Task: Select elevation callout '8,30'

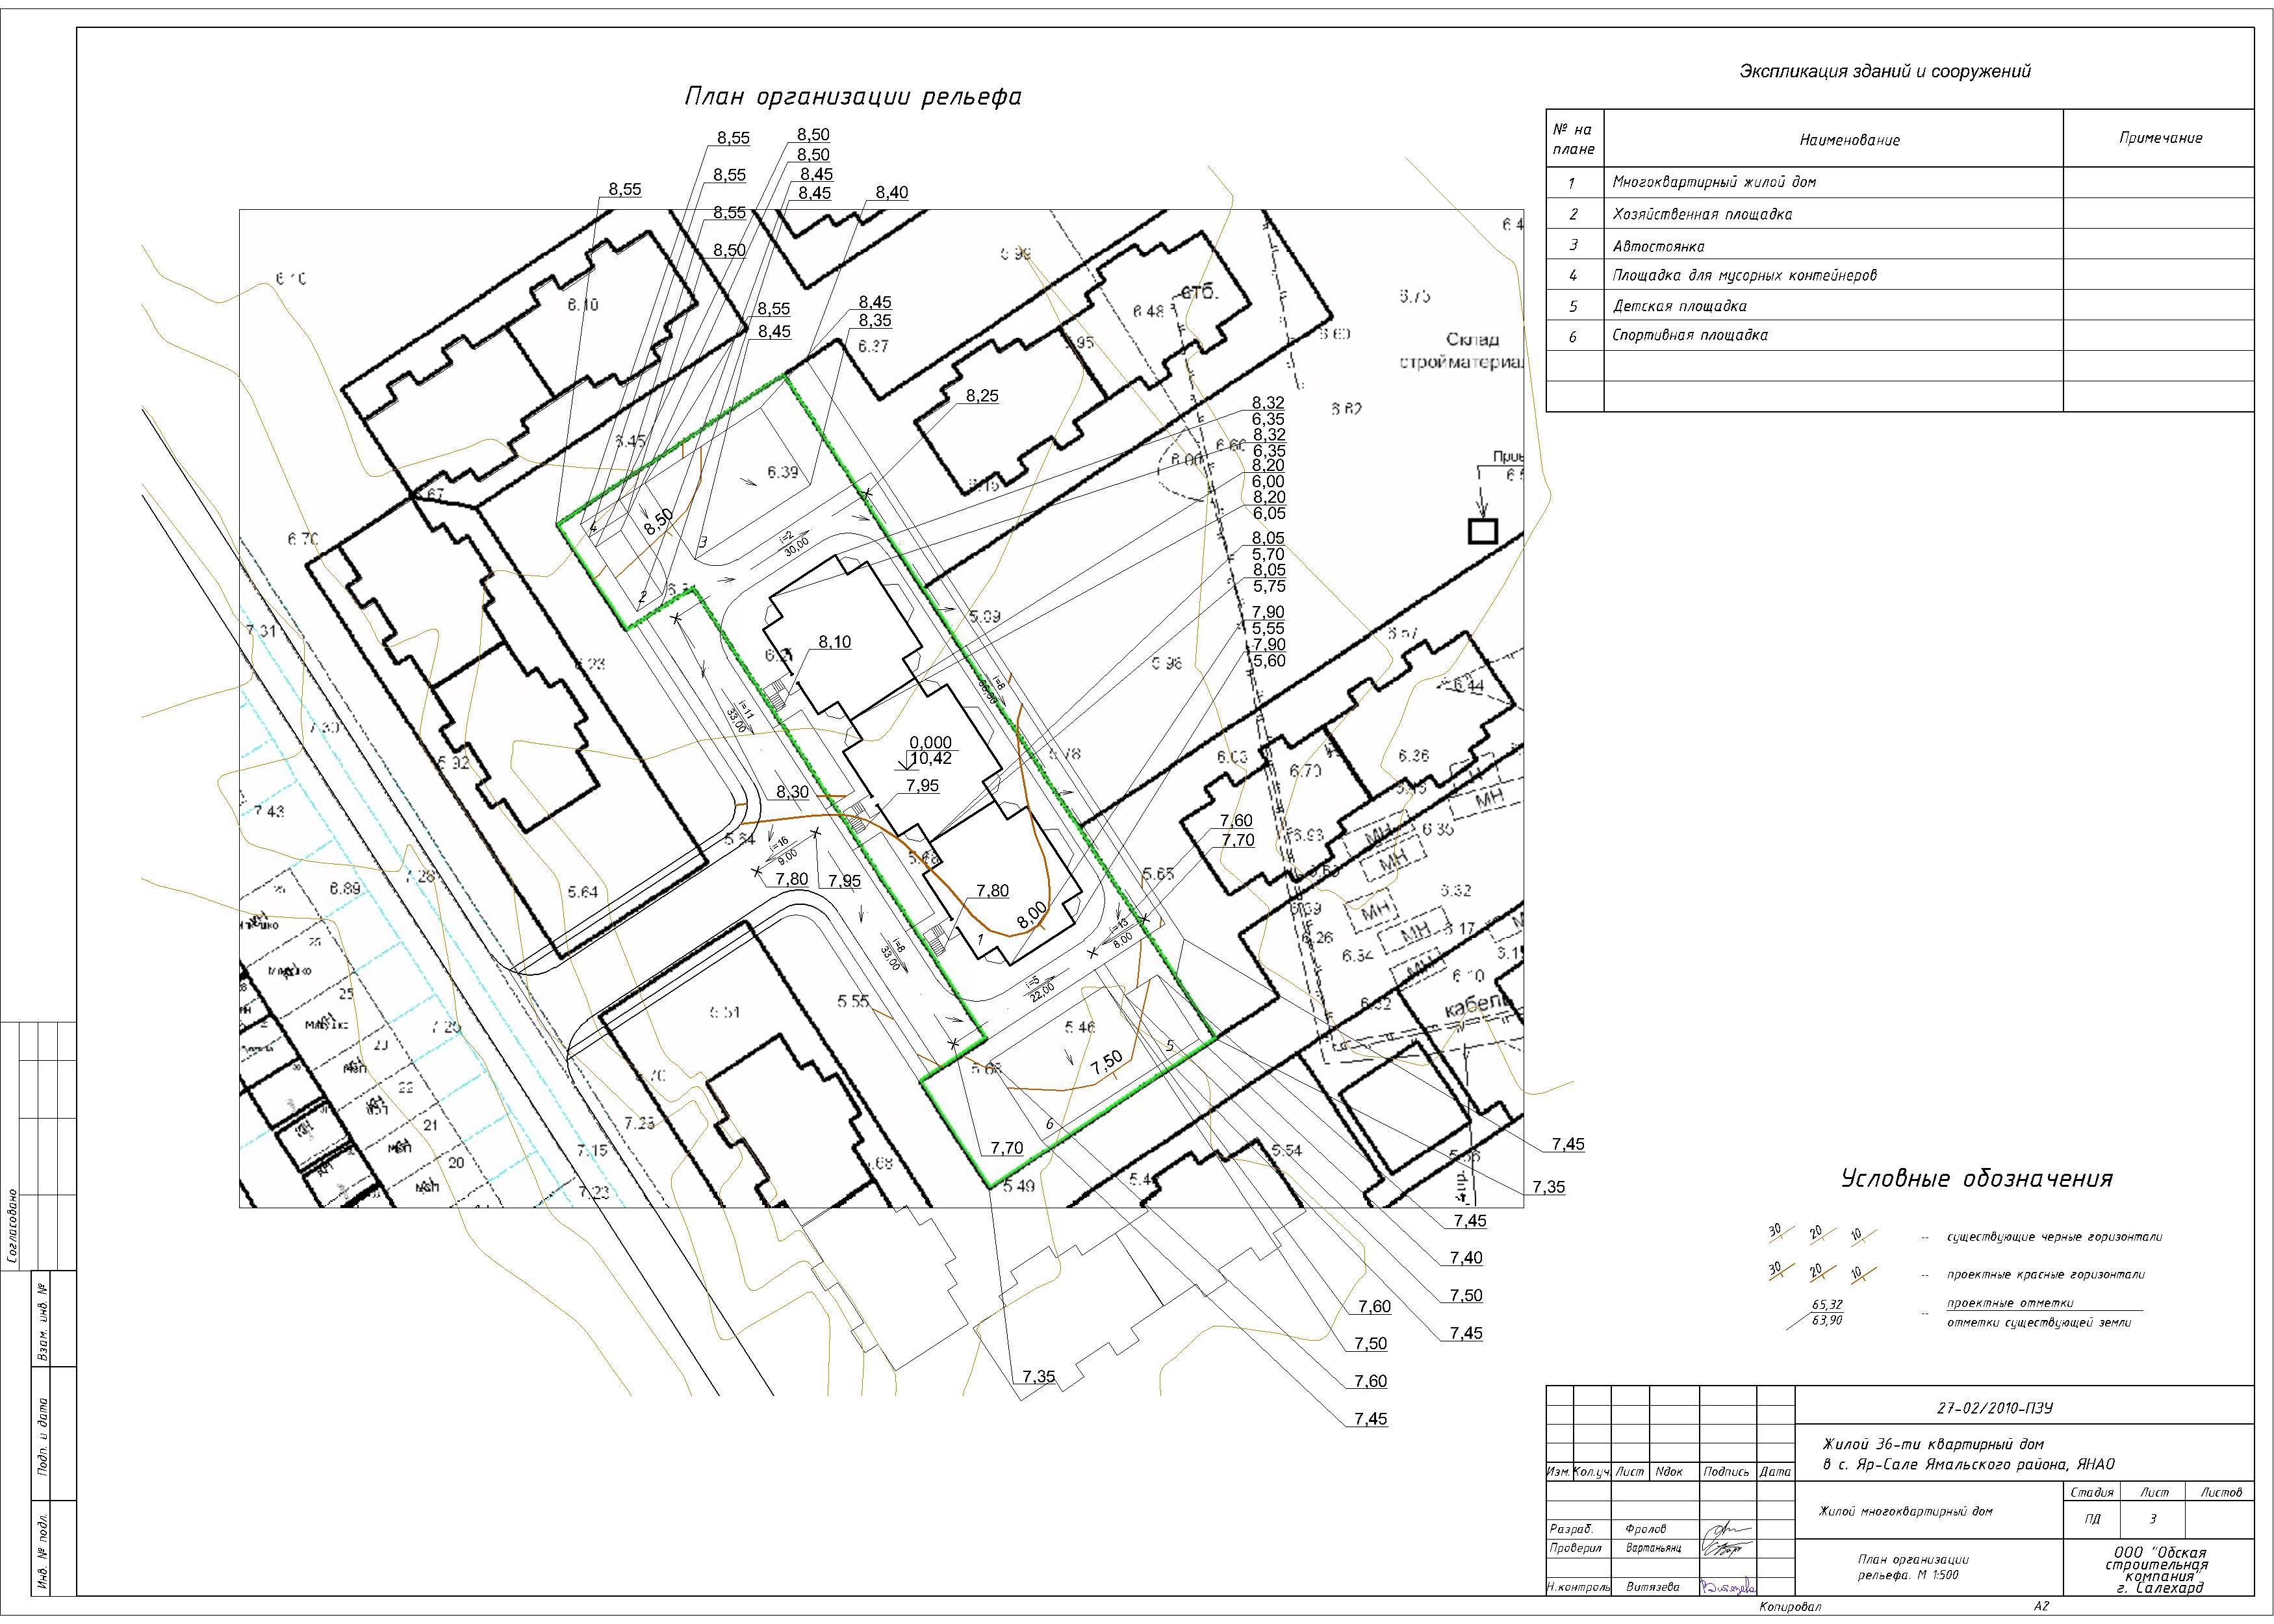Action: (x=792, y=792)
